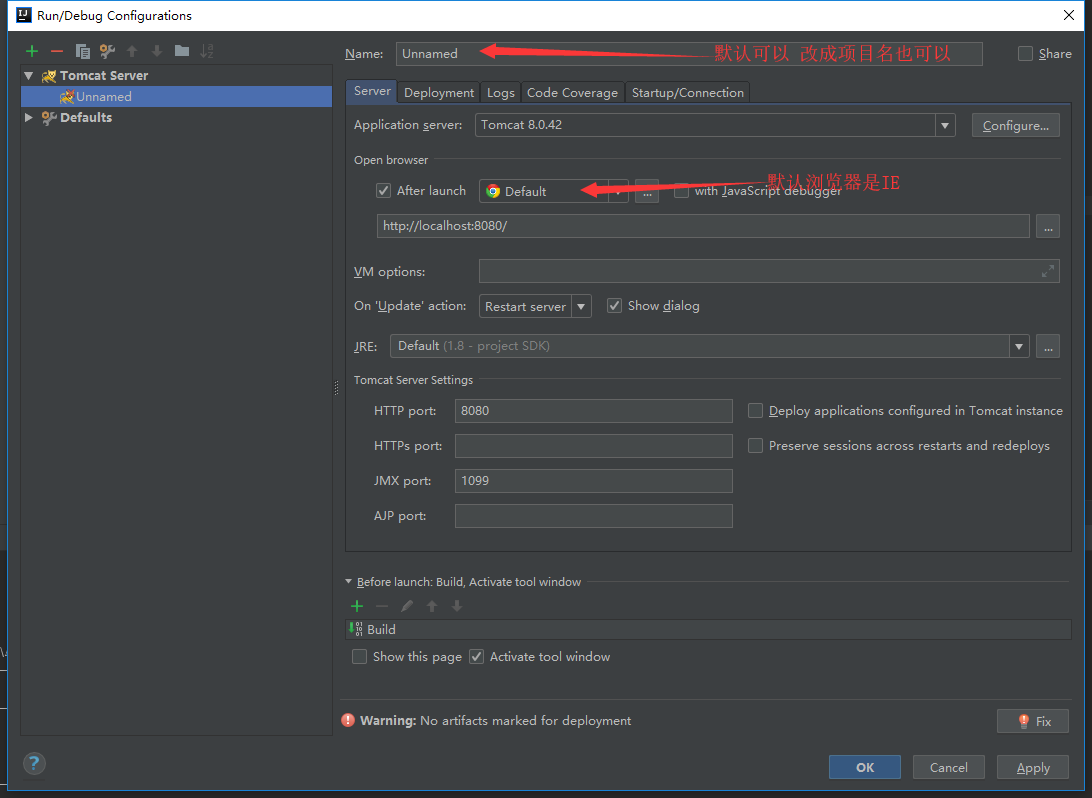
Task: Switch to Logs tab
Action: pos(501,93)
